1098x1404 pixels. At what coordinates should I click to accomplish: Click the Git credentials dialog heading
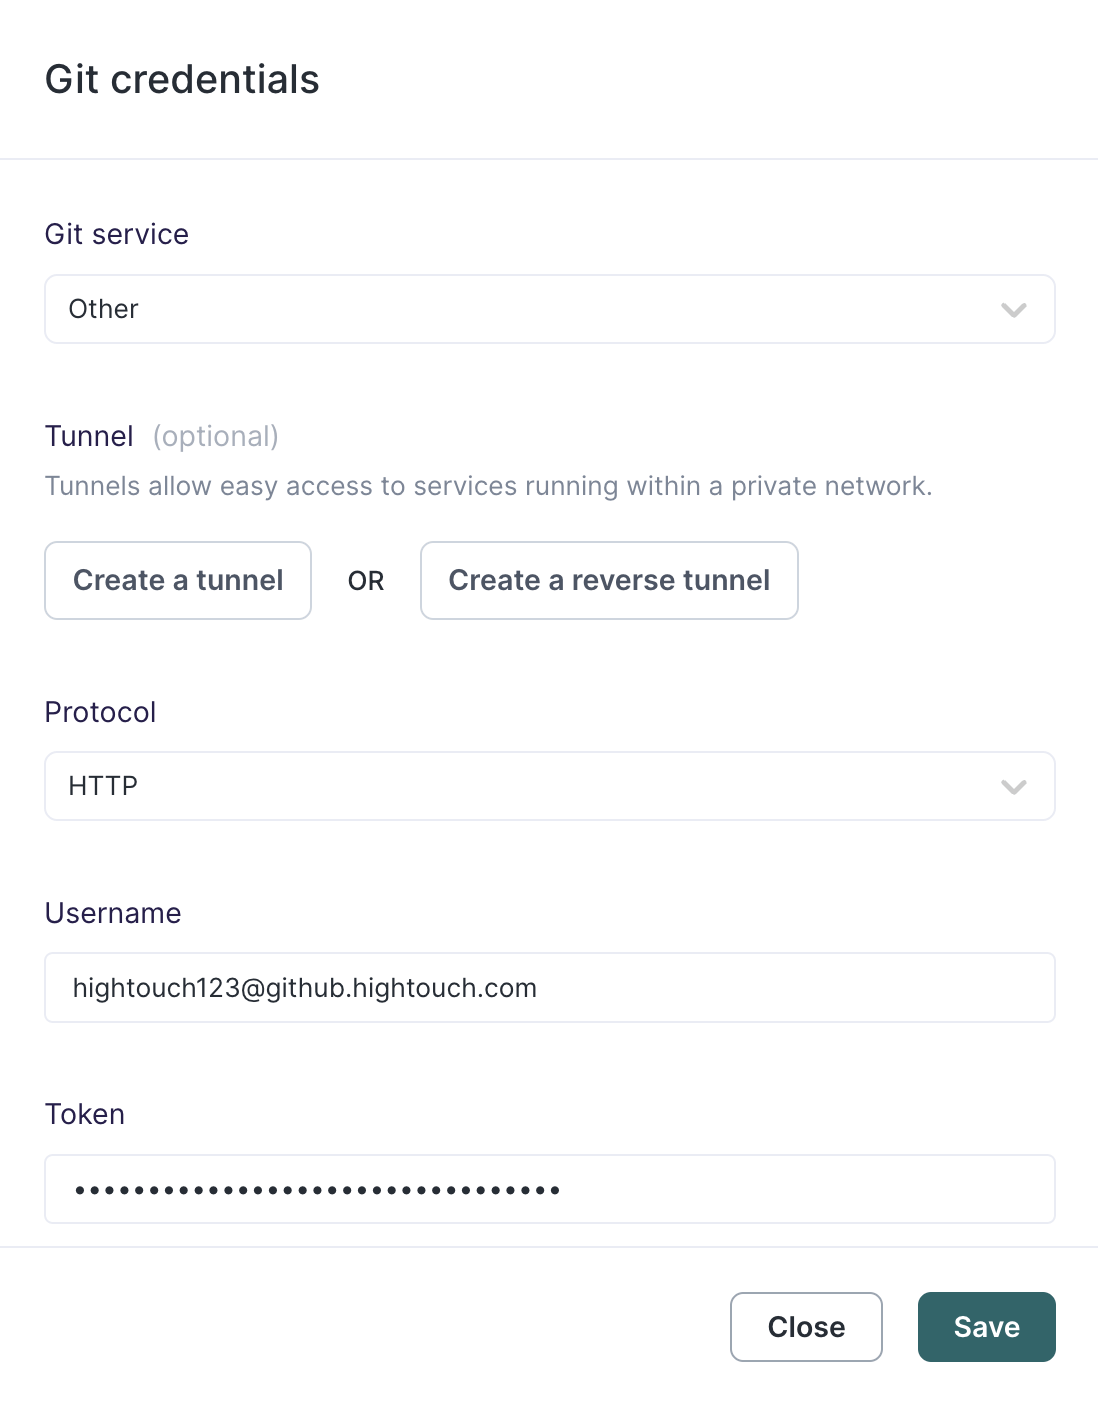[182, 80]
